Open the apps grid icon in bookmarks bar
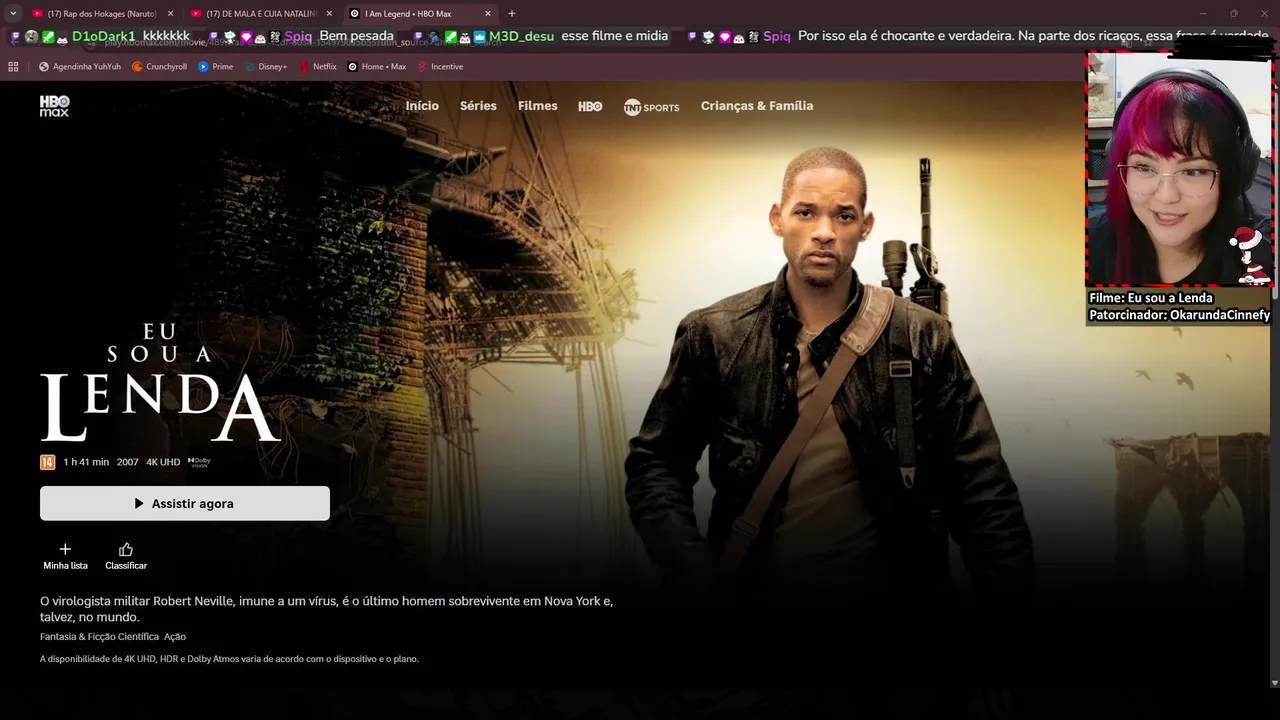Image resolution: width=1280 pixels, height=720 pixels. pyautogui.click(x=13, y=67)
